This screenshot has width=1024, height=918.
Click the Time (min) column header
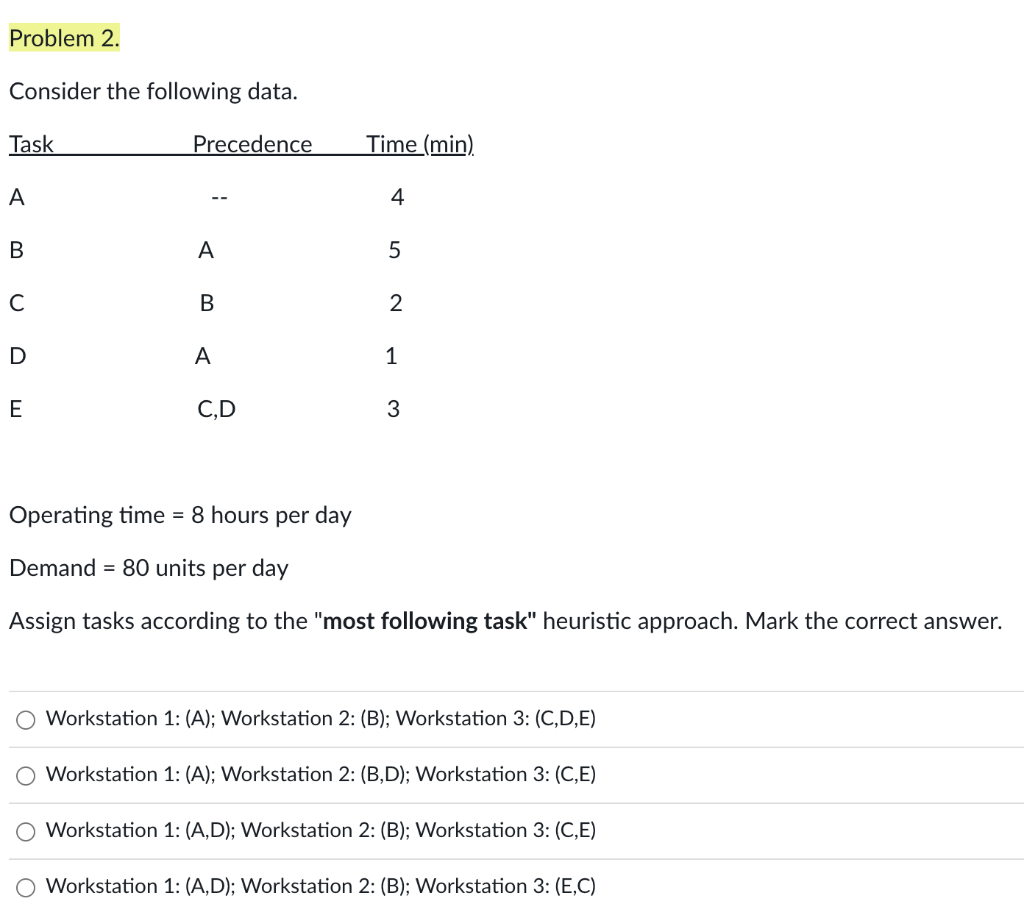(x=419, y=144)
